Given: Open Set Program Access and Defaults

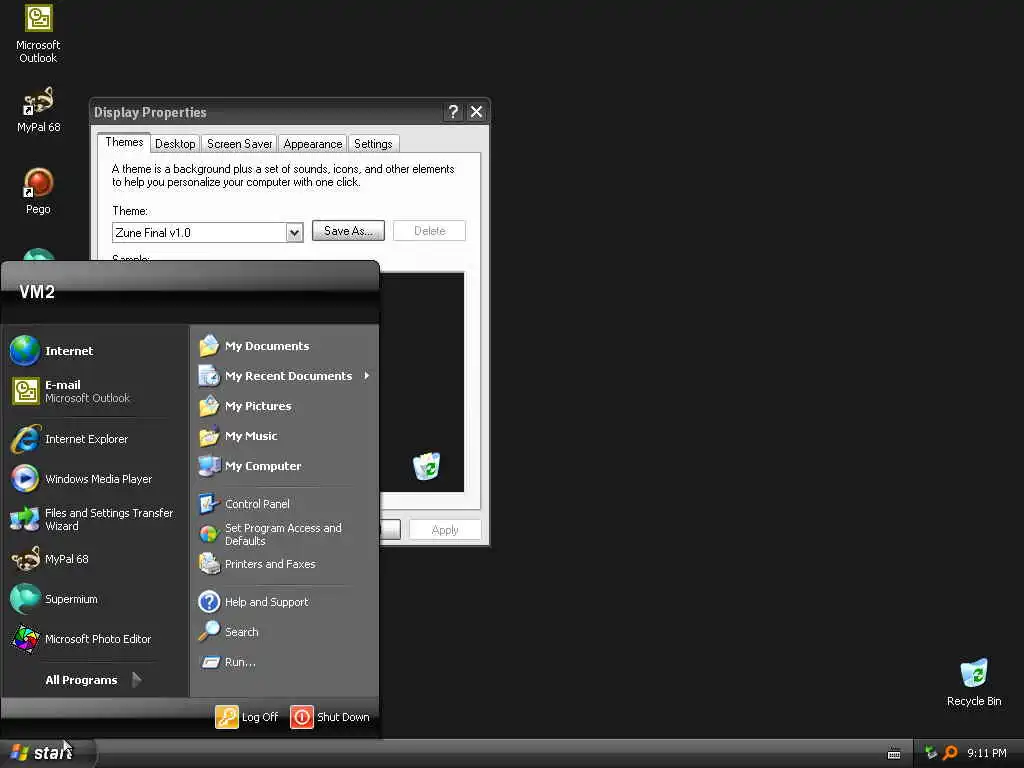Looking at the screenshot, I should pyautogui.click(x=285, y=534).
